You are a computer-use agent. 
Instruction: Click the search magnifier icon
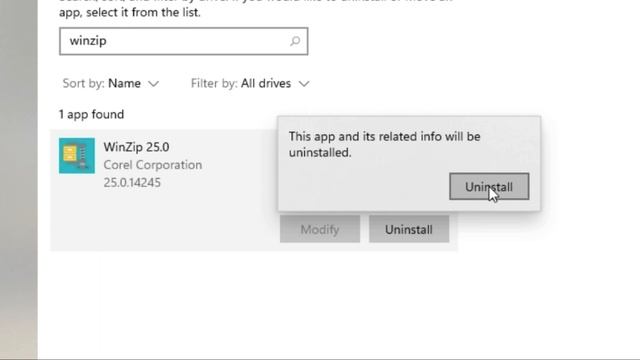pyautogui.click(x=295, y=41)
